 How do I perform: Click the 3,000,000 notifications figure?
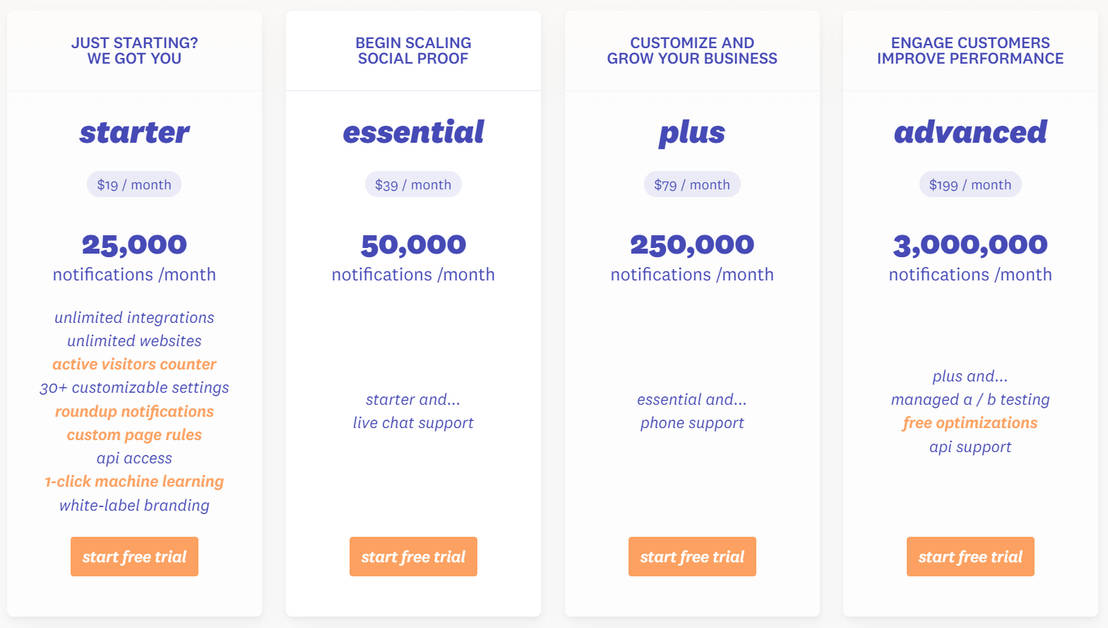(x=970, y=245)
